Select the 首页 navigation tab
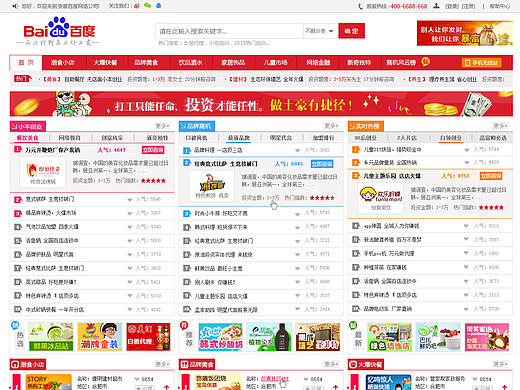Image resolution: width=520 pixels, height=390 pixels. 26,62
